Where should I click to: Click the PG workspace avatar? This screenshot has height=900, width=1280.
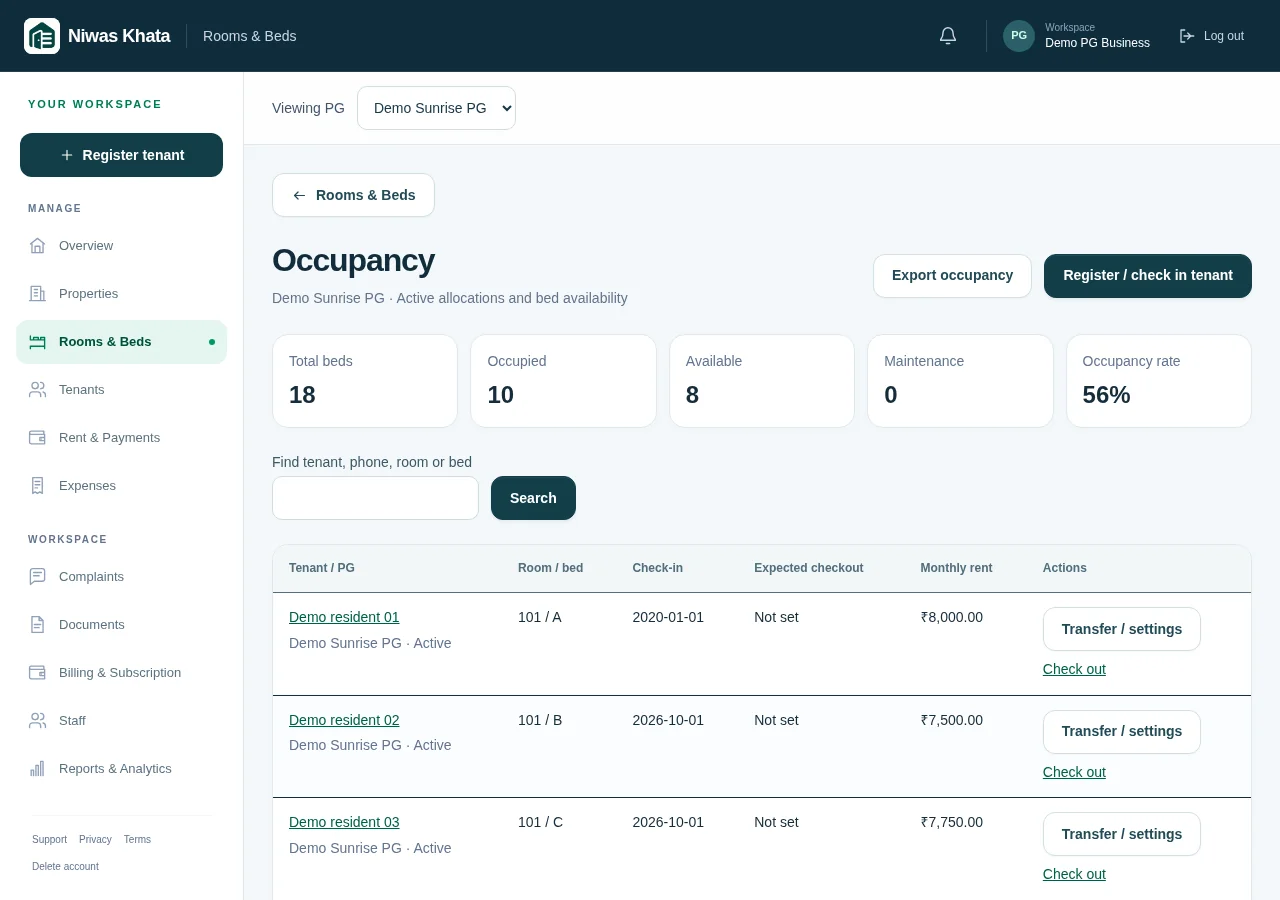pos(1019,36)
